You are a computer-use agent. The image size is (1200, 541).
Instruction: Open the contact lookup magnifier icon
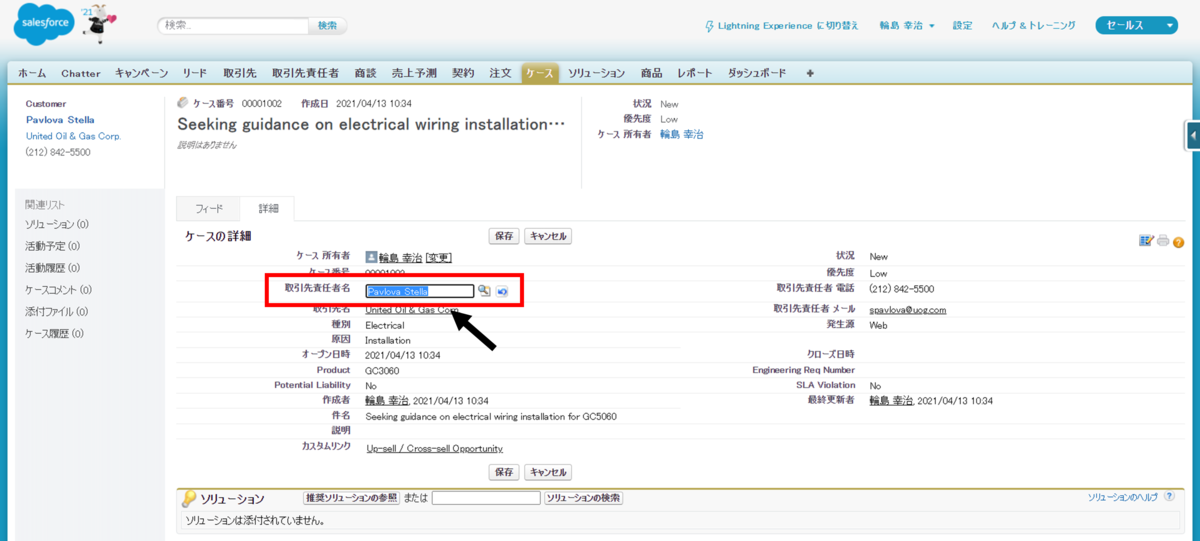tap(484, 291)
